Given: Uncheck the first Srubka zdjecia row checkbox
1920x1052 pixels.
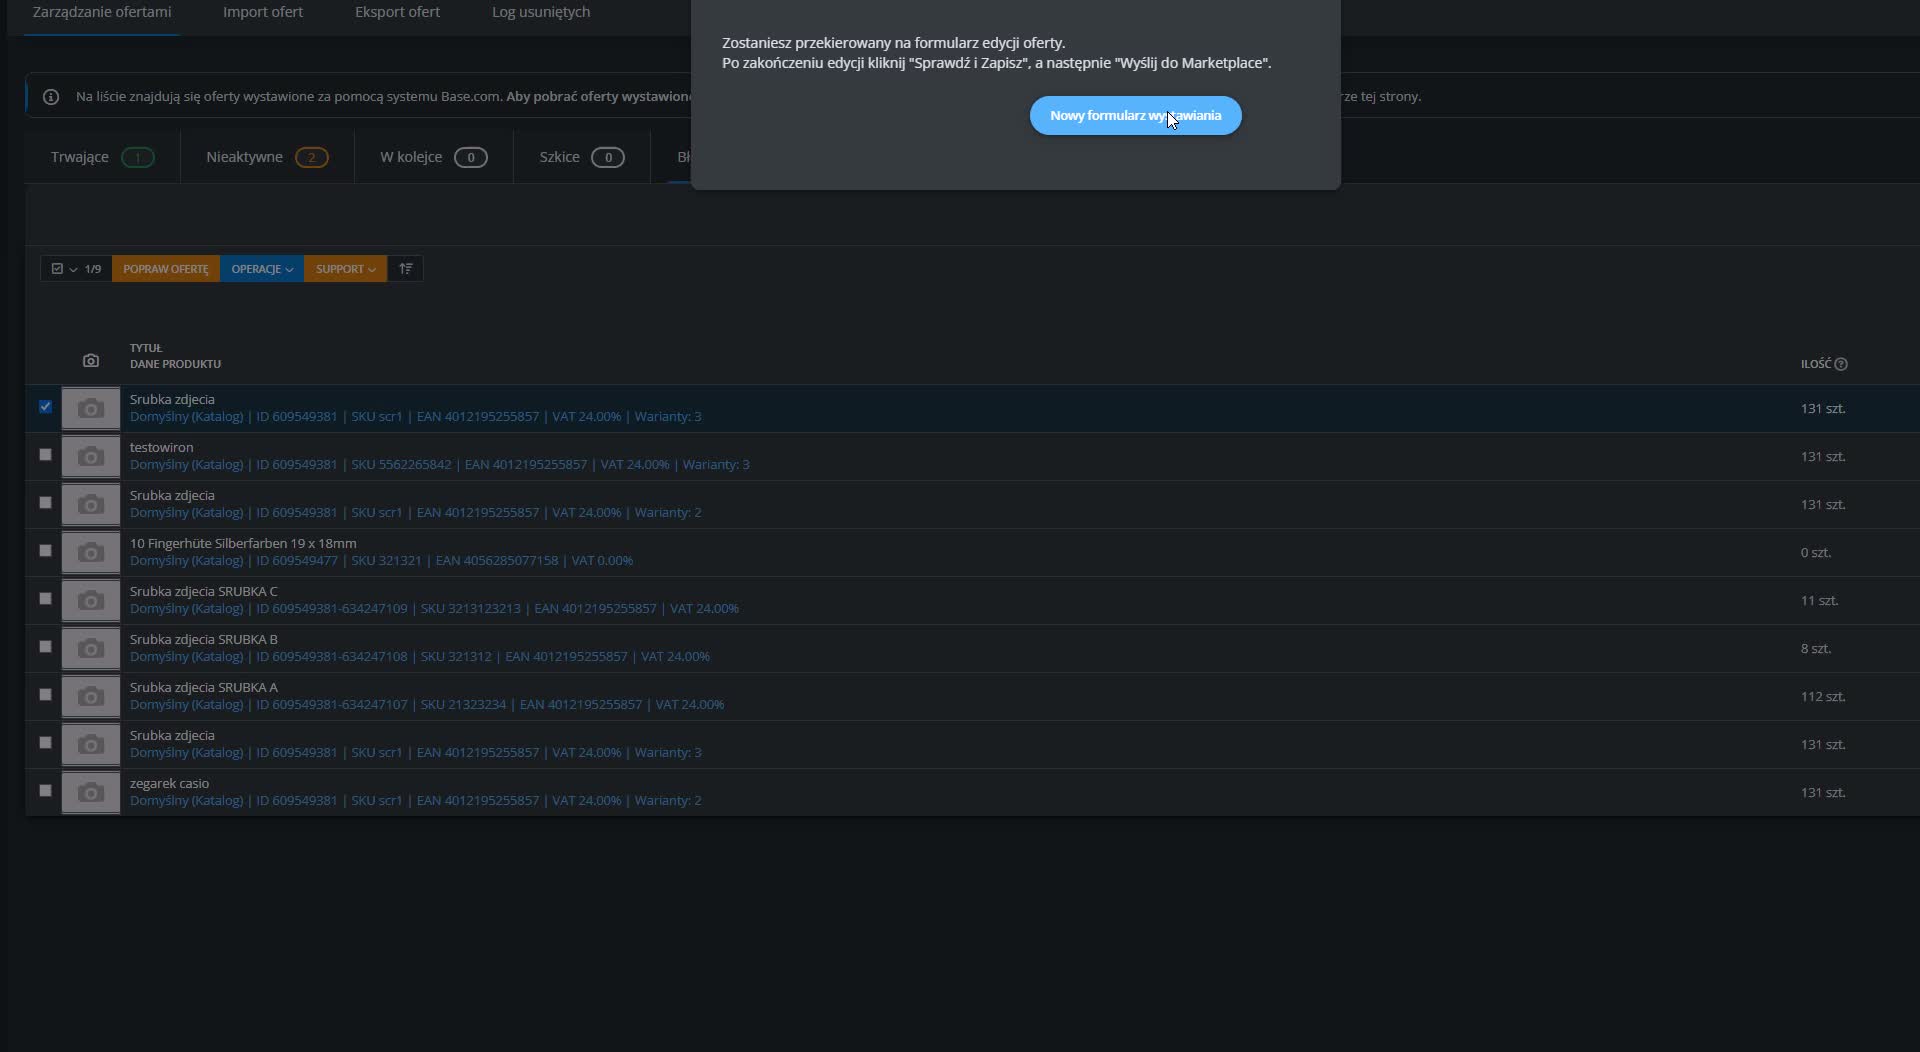Looking at the screenshot, I should click(x=45, y=406).
